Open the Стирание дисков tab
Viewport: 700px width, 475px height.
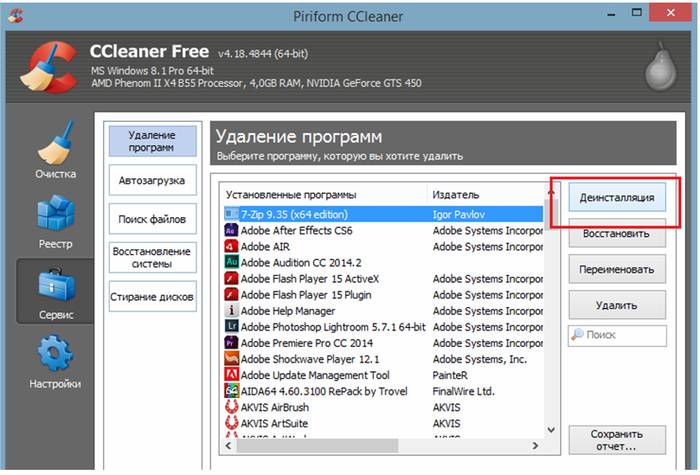point(152,296)
